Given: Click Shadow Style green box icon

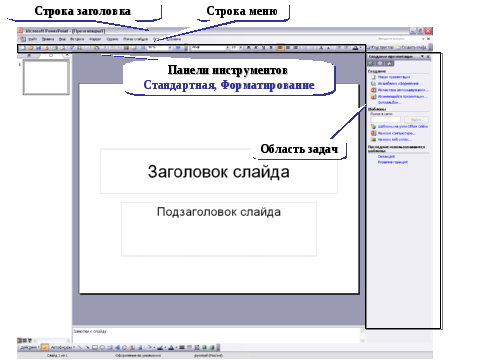Looking at the screenshot, I should 204,347.
